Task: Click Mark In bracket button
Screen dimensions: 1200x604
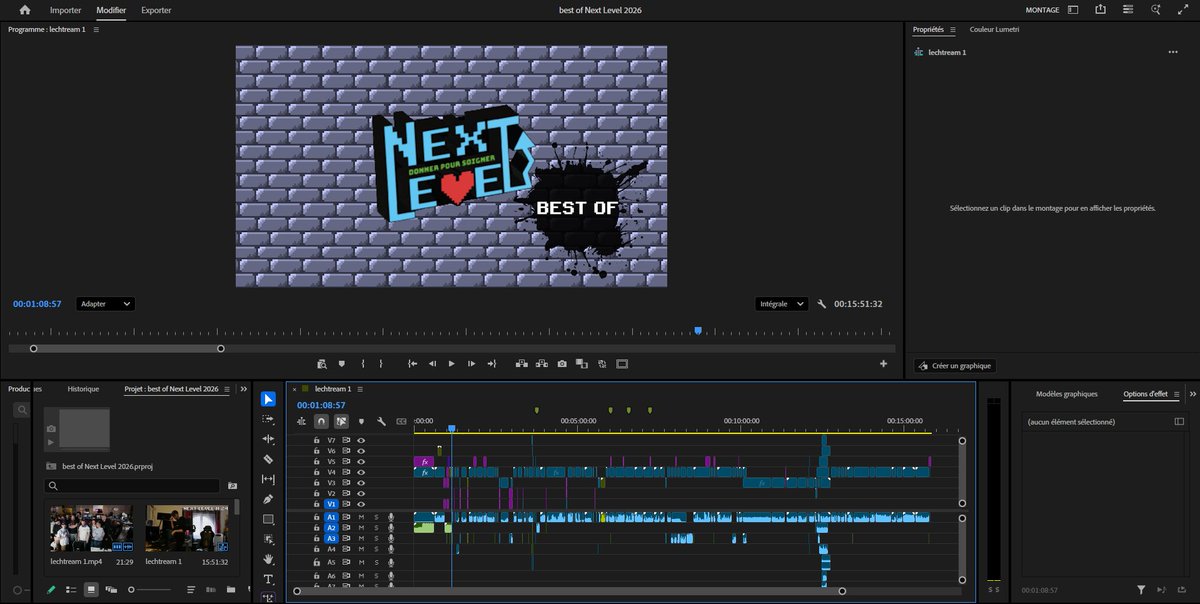Action: 362,364
